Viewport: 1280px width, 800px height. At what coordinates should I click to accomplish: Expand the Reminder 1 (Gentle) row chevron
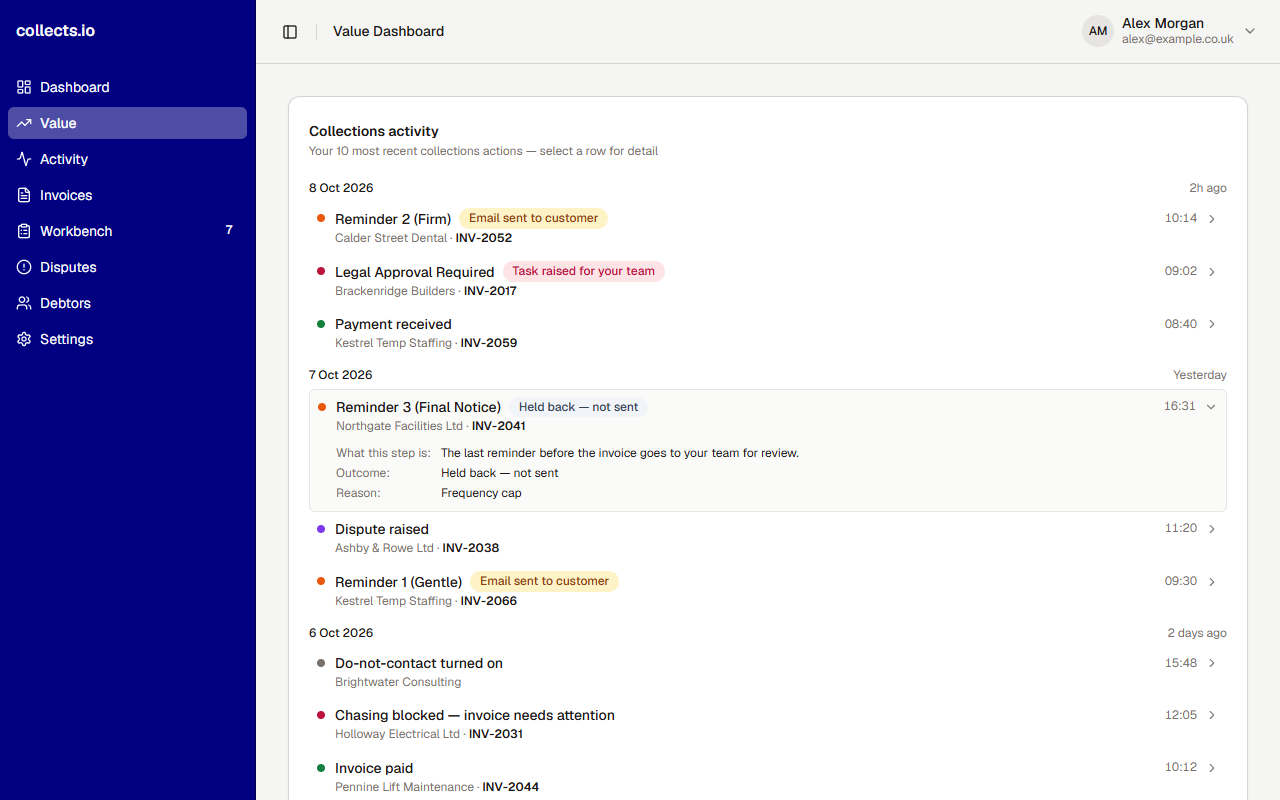(x=1212, y=582)
